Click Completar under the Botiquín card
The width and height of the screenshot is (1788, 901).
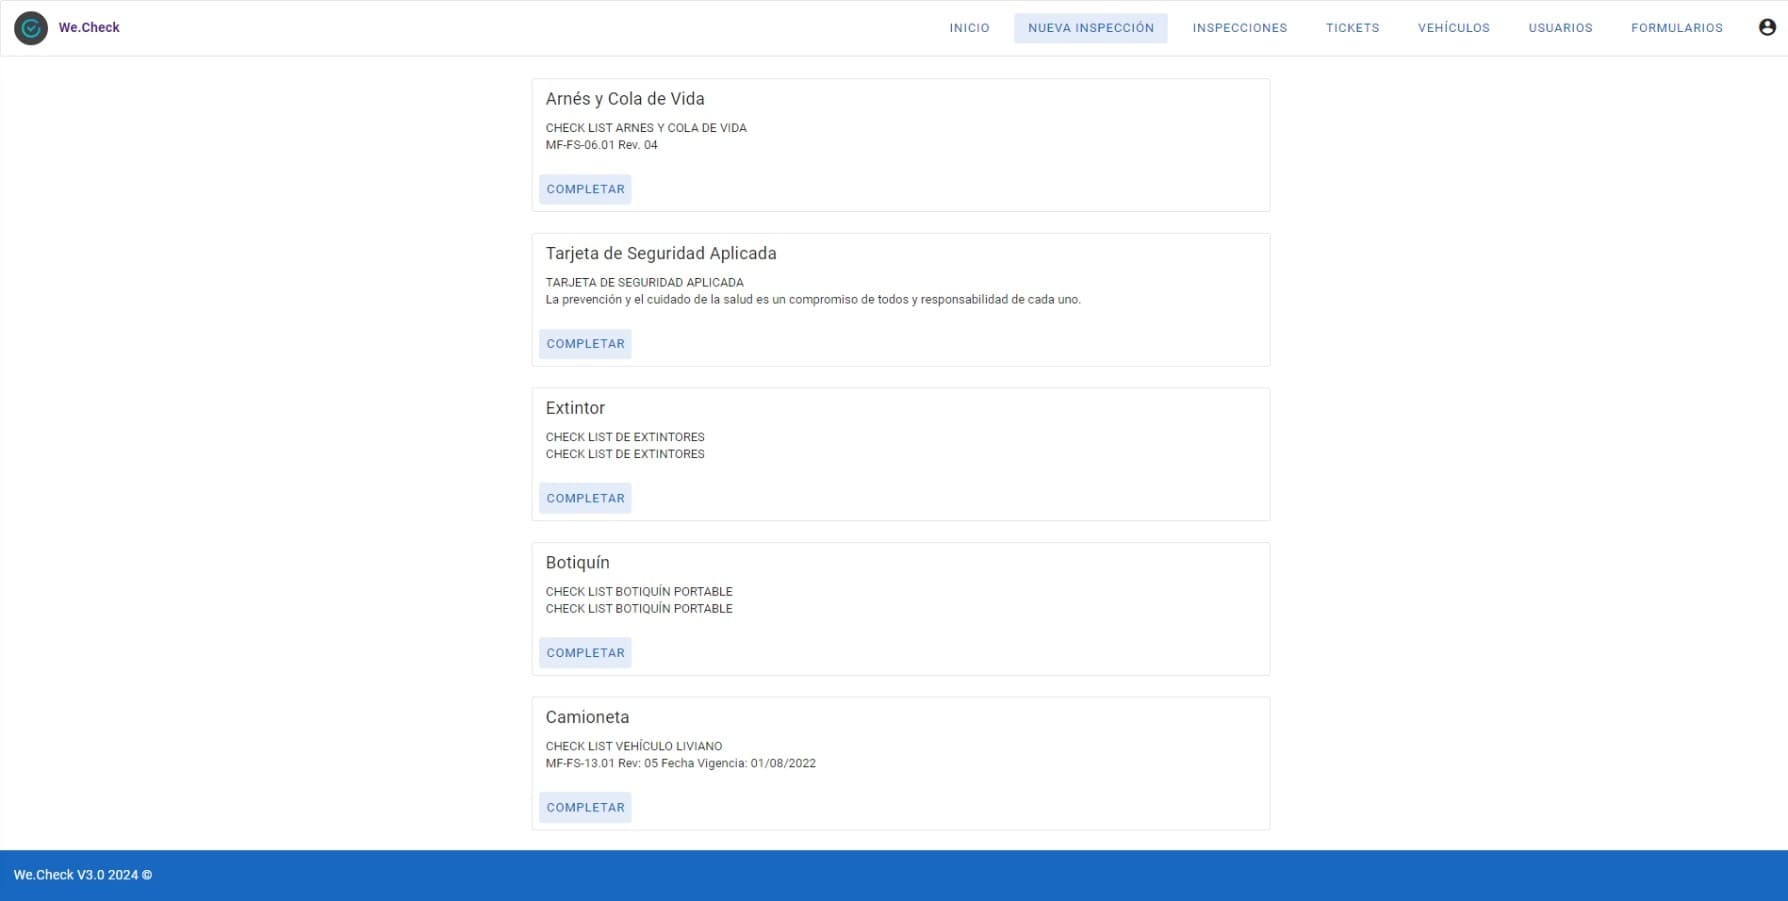pyautogui.click(x=585, y=653)
